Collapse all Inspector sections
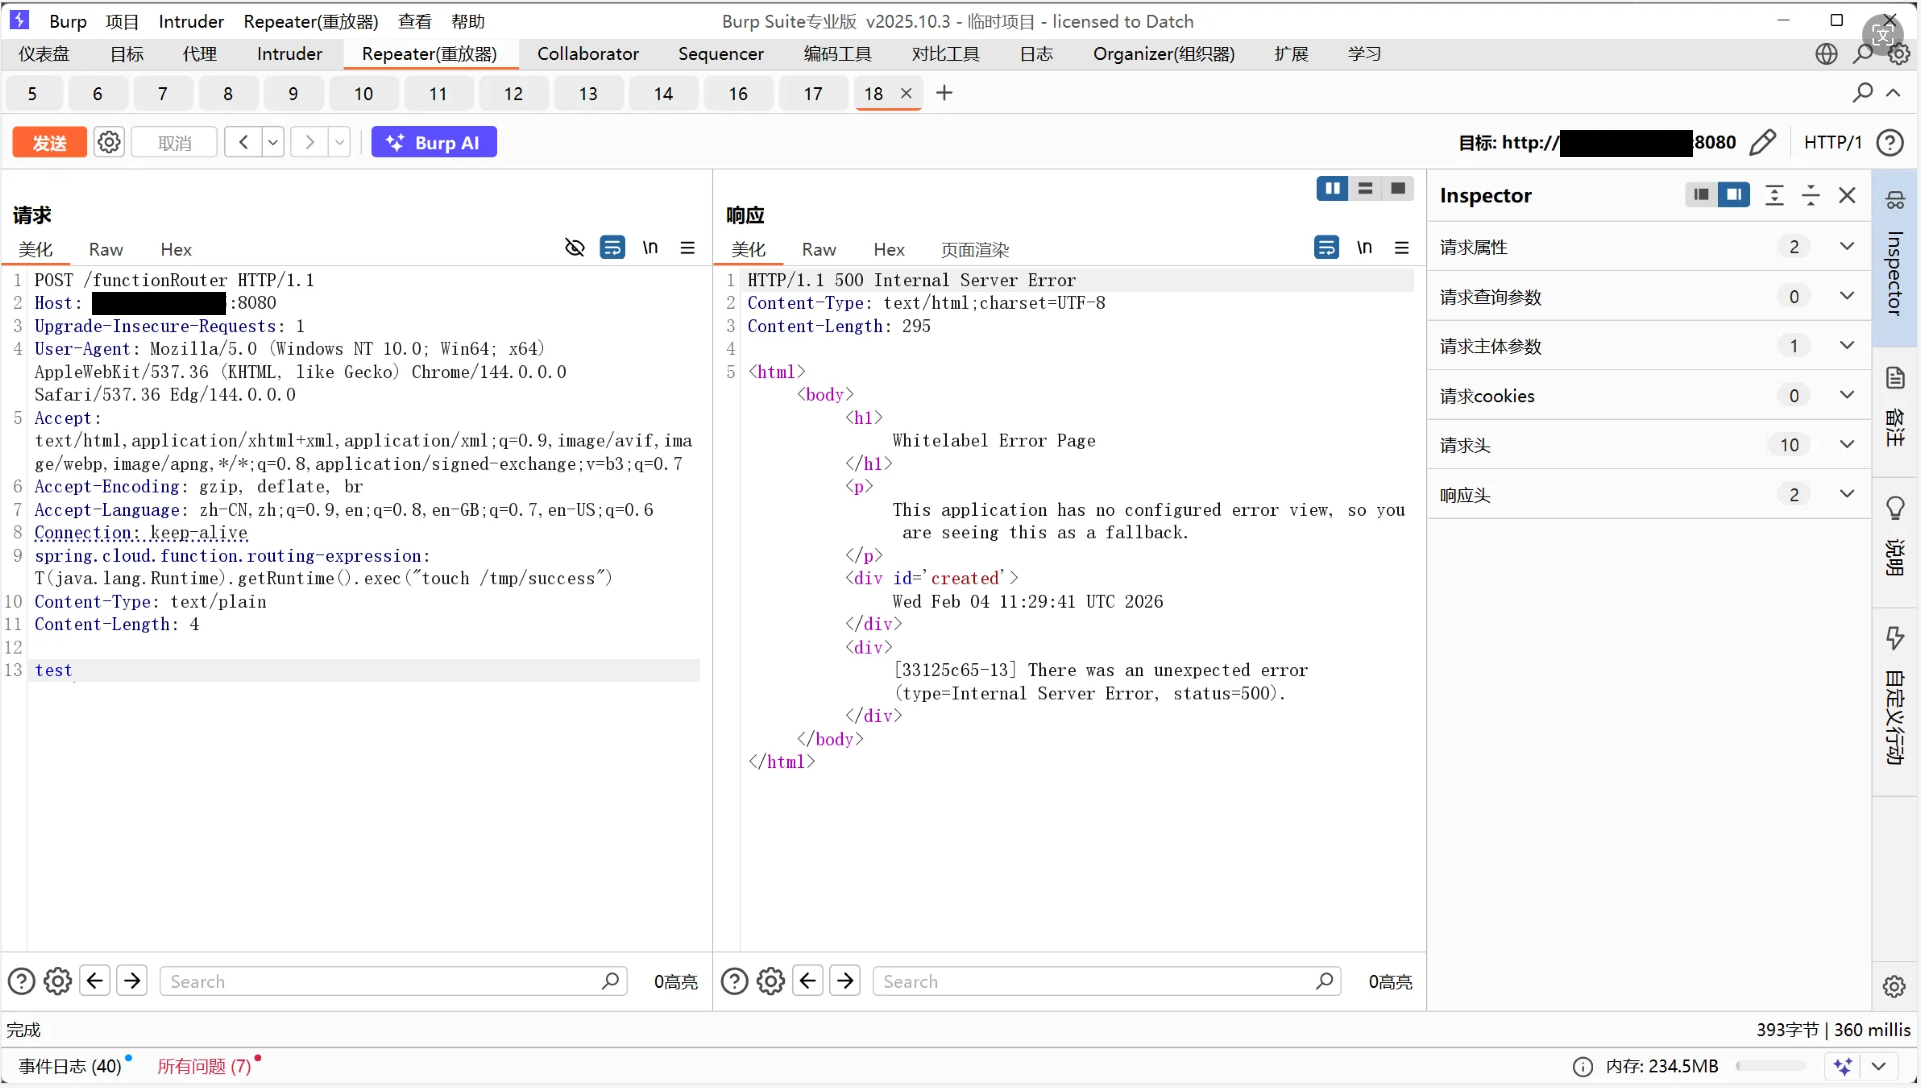 point(1811,195)
